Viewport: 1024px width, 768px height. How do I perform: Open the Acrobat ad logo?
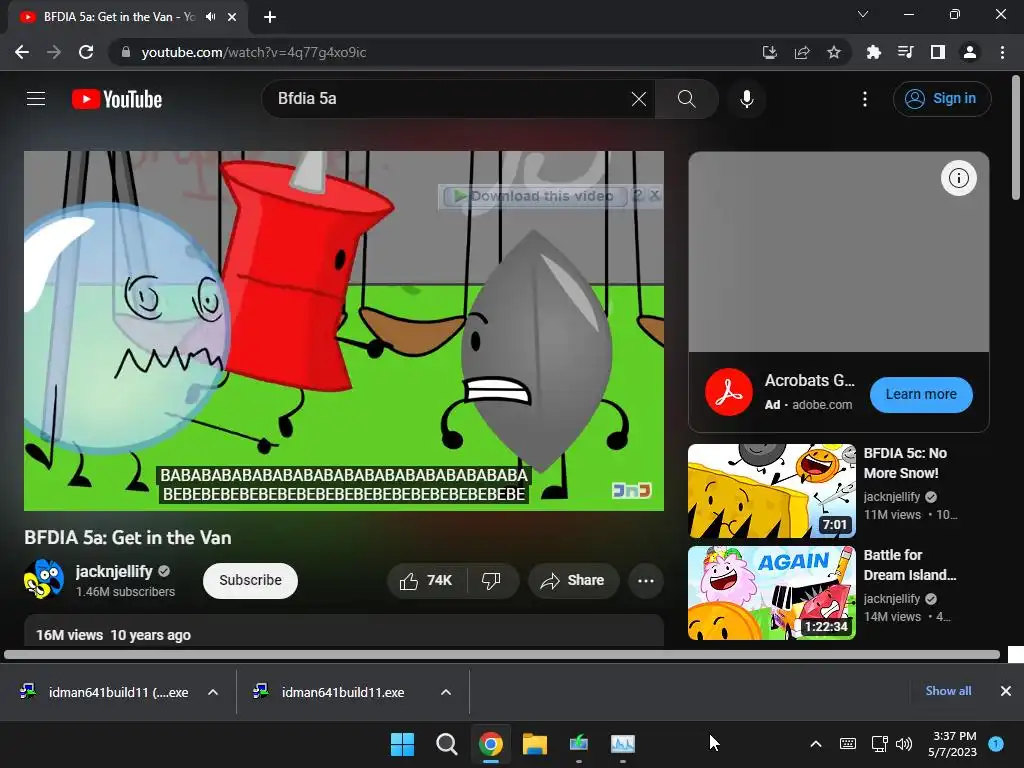(x=729, y=392)
